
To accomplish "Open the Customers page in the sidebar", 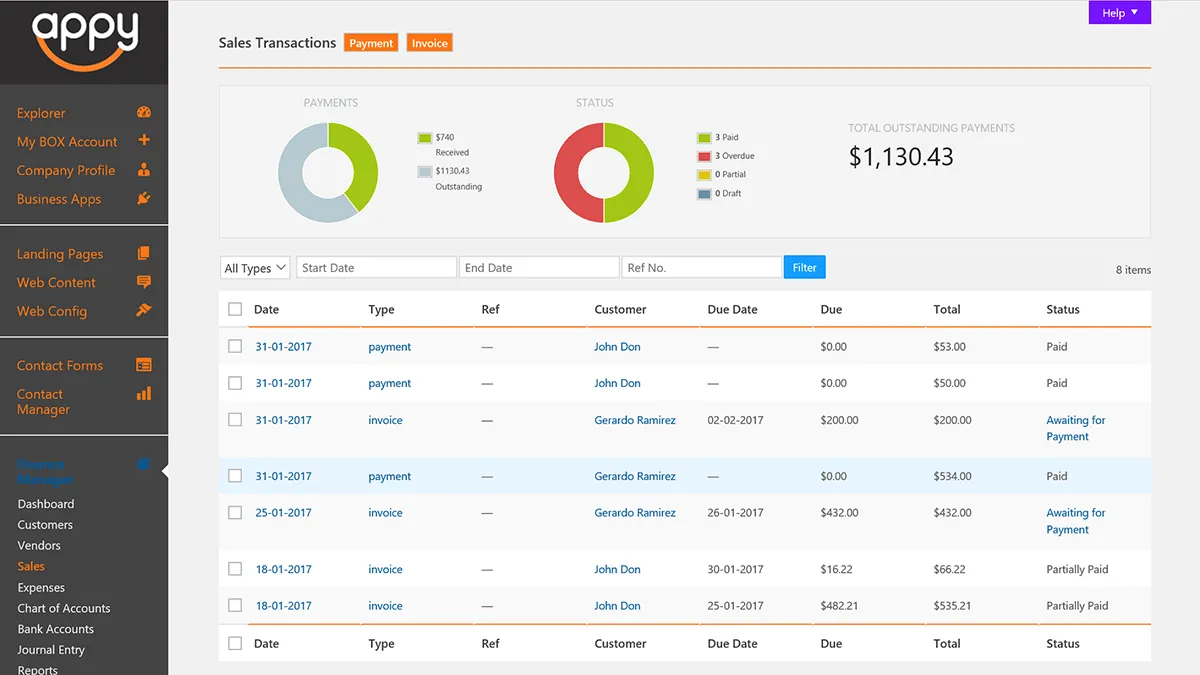I will click(x=45, y=525).
